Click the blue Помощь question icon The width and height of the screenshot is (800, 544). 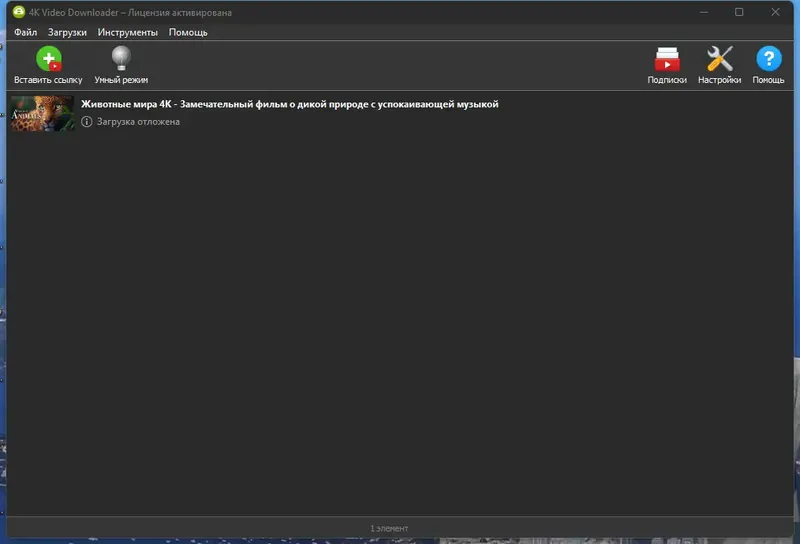768,59
